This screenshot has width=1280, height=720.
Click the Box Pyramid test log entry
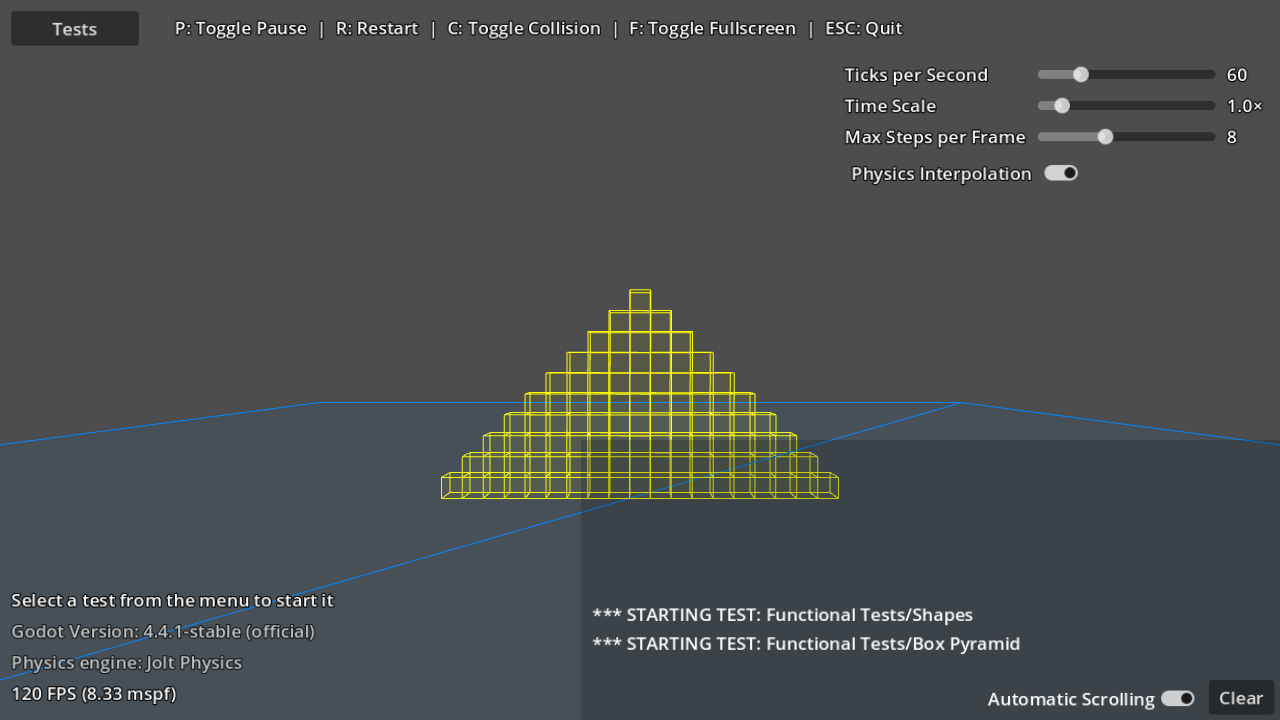(807, 643)
